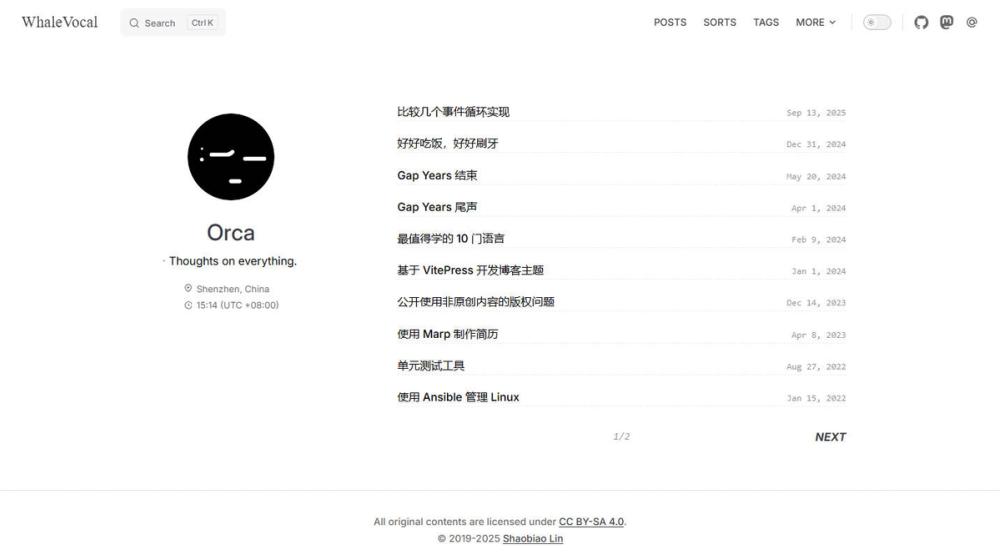Open the TAGS navigation item
Viewport: 1000px width, 560px height.
[766, 22]
